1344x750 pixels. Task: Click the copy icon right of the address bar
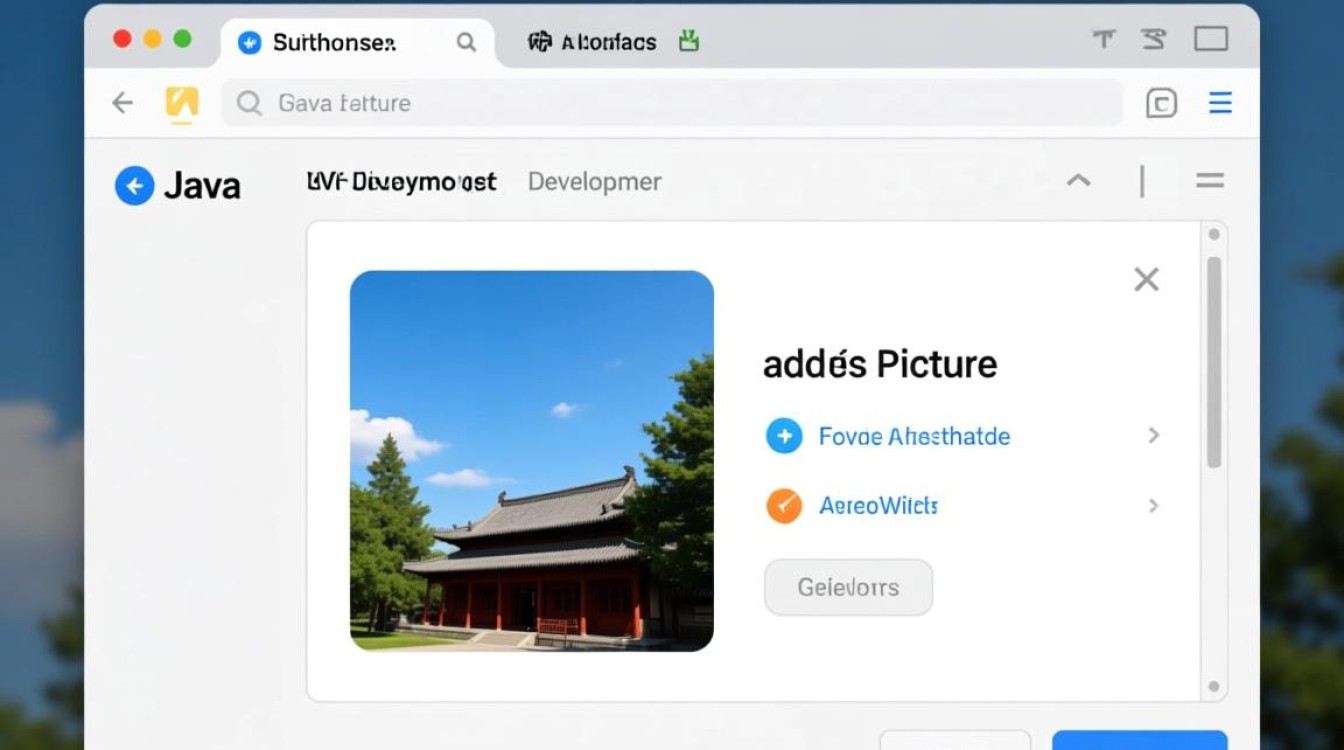pyautogui.click(x=1161, y=102)
